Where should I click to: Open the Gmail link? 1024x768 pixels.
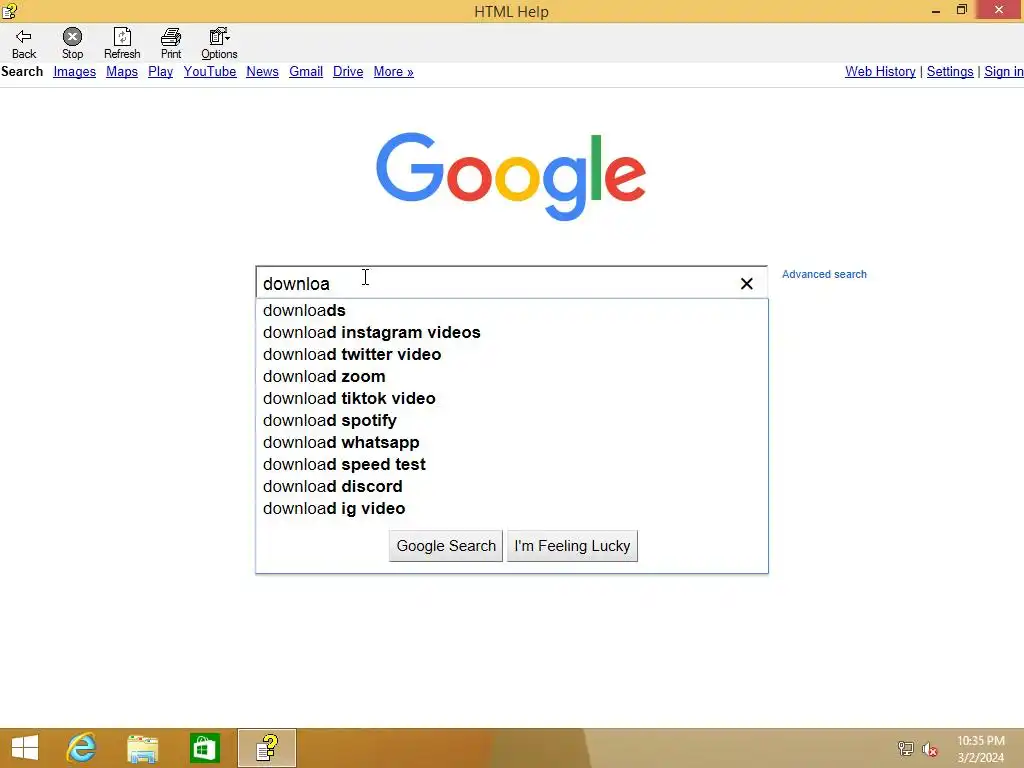point(306,72)
